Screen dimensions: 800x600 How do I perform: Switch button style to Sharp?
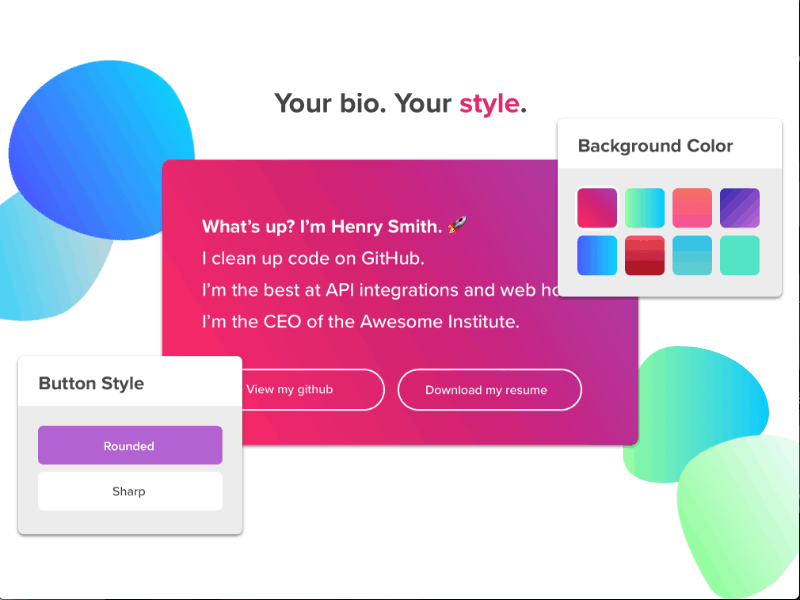130,491
